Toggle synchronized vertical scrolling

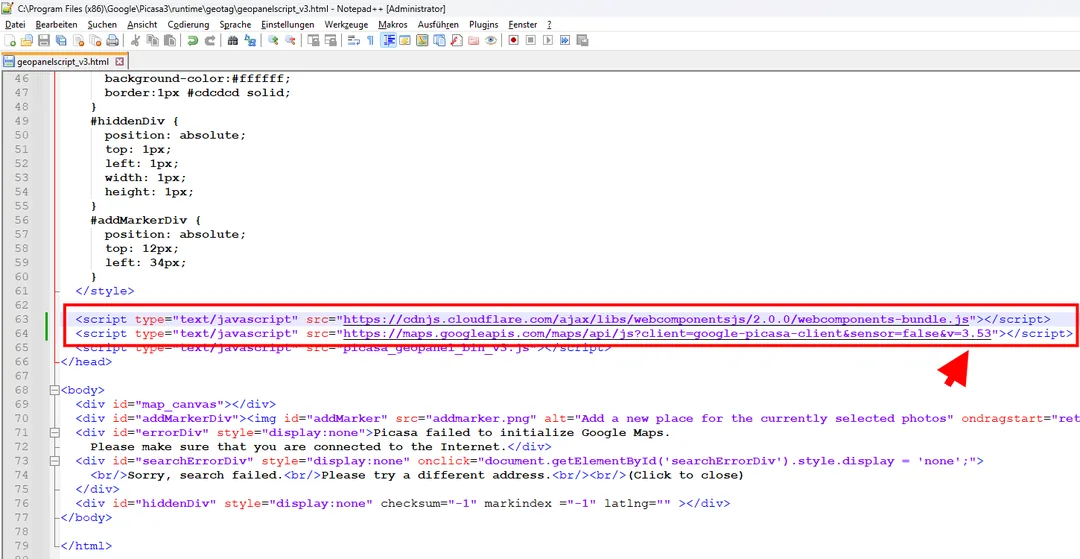(313, 41)
